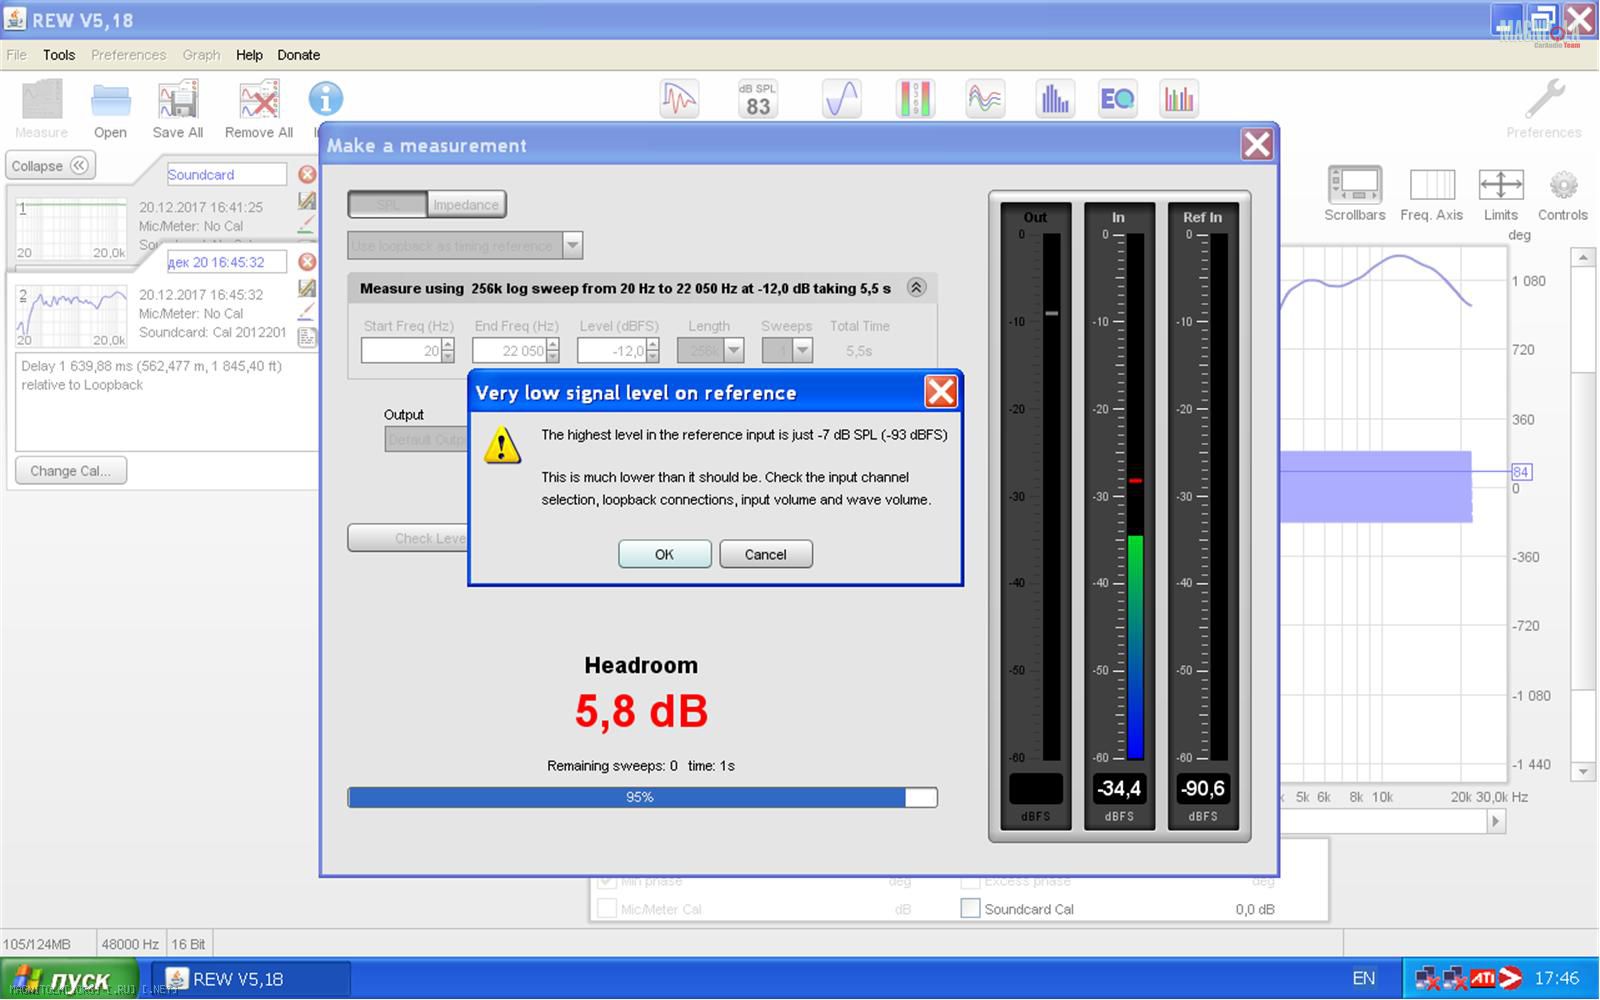Open the Donate menu

[x=299, y=55]
